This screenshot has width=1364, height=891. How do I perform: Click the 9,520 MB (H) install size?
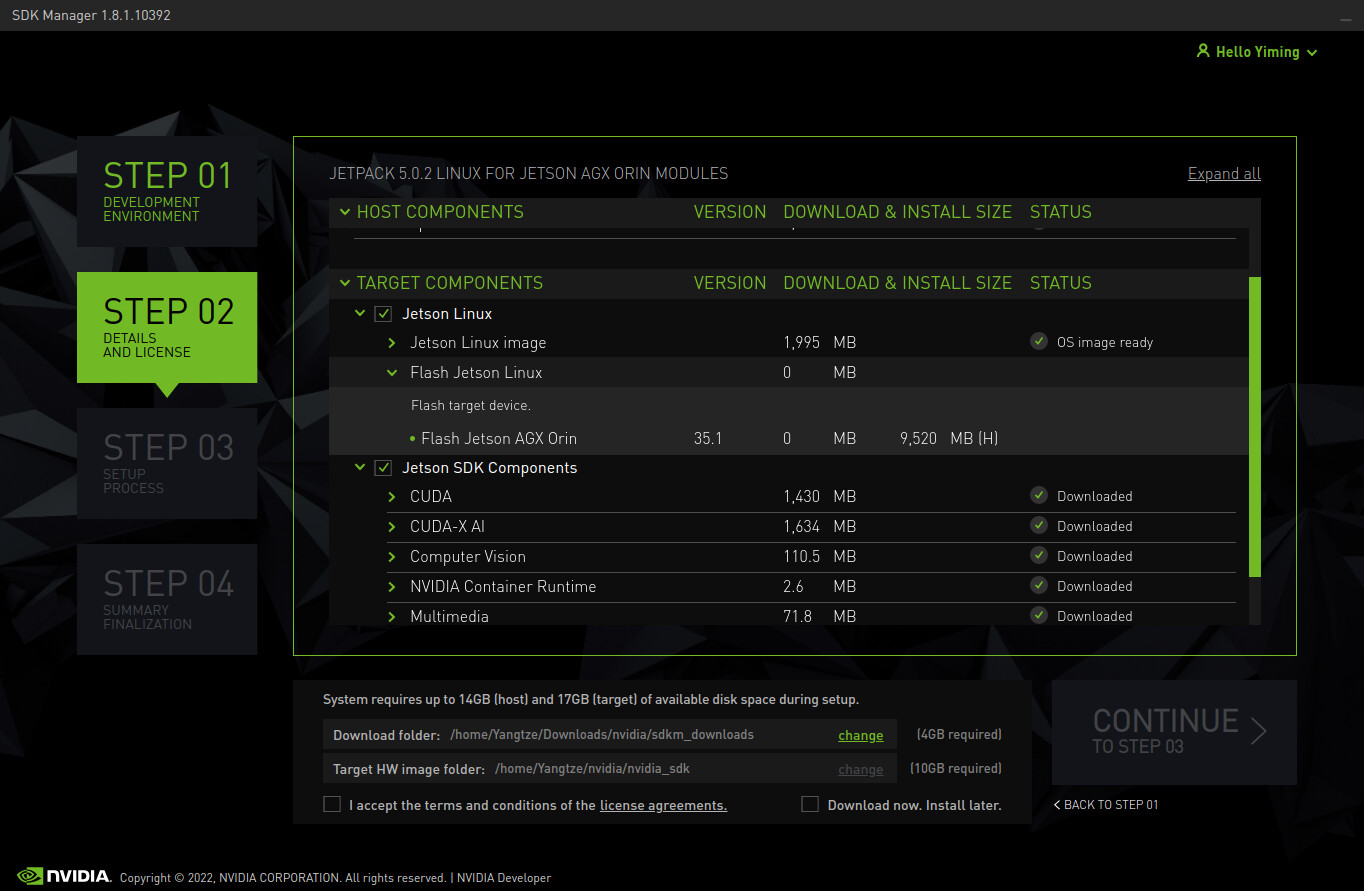[x=949, y=438]
